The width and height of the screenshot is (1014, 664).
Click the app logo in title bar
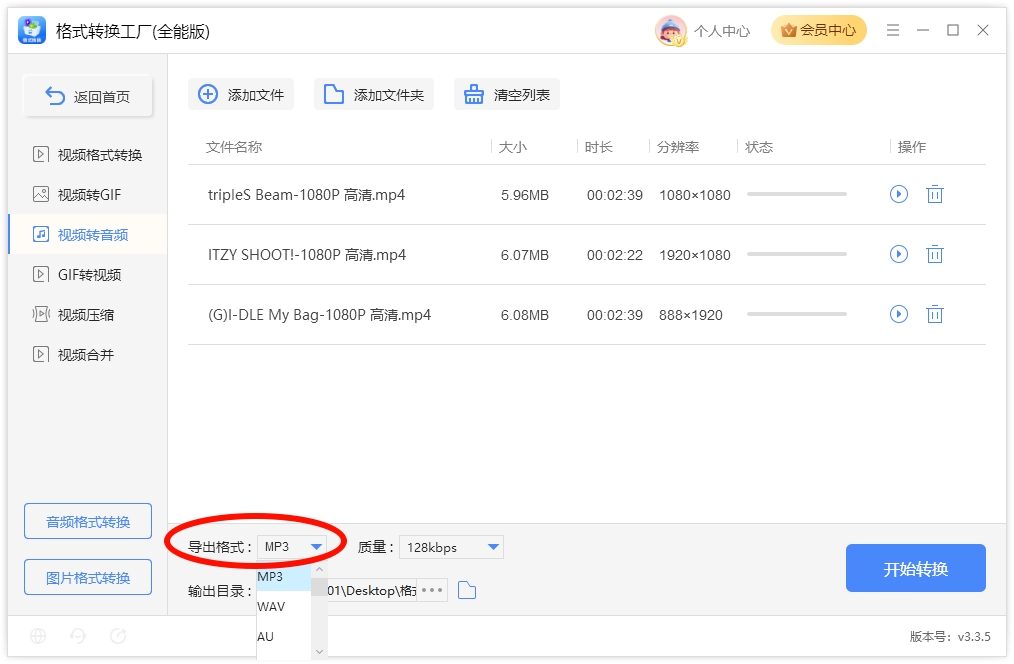(x=32, y=30)
